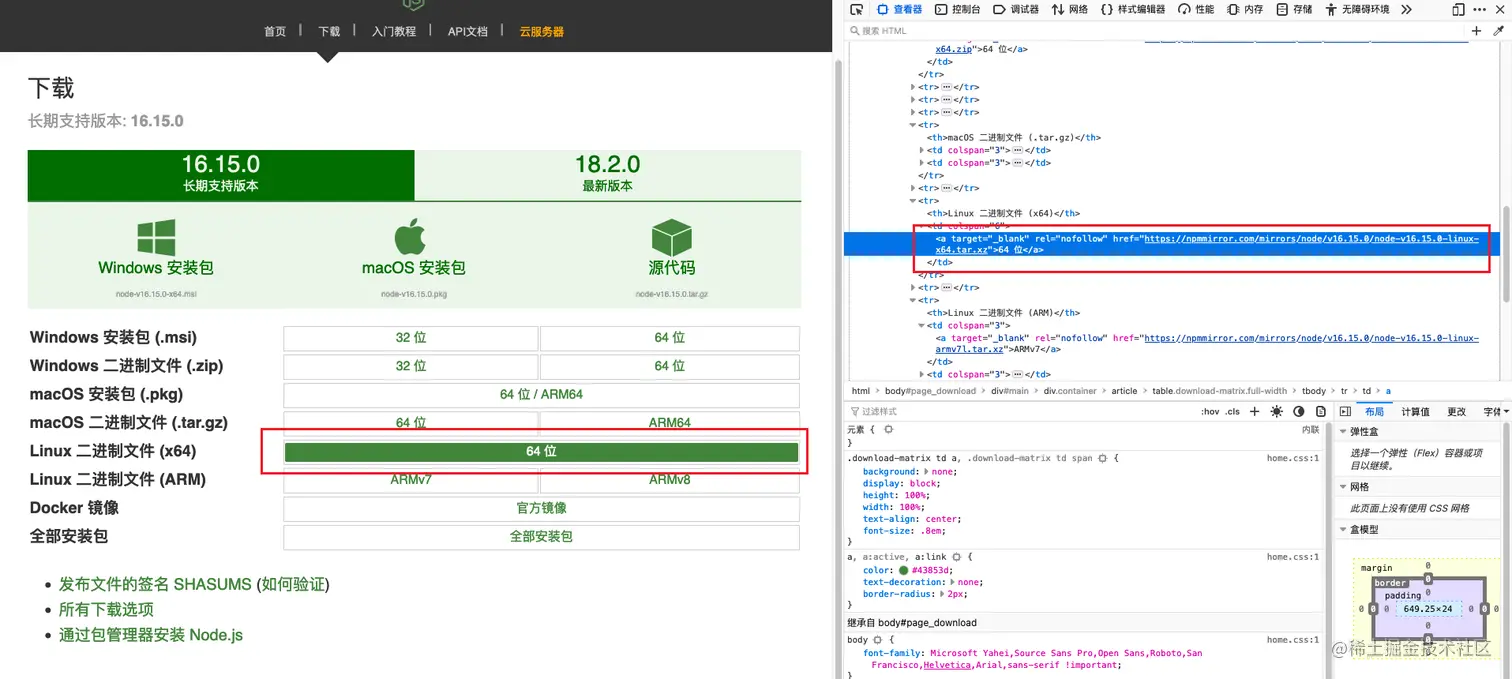Screen dimensions: 1512x679
Task: Collapse the 弹性盒 flexbox section
Action: 1343,432
